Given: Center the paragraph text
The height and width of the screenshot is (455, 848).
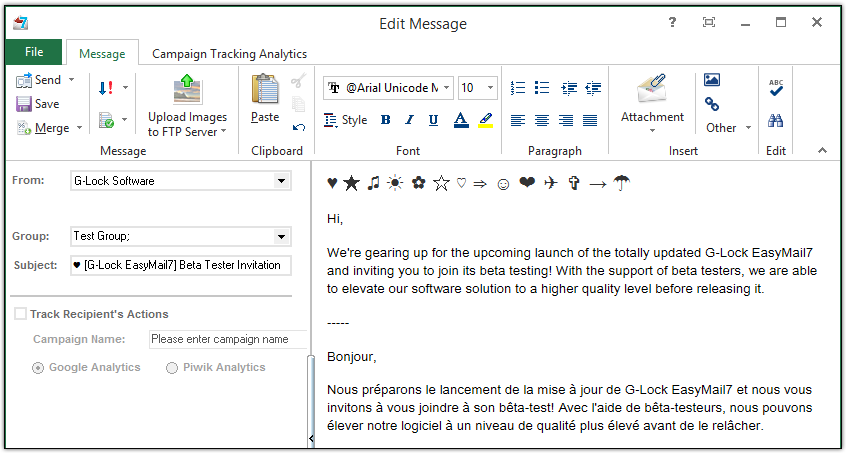Looking at the screenshot, I should point(541,120).
